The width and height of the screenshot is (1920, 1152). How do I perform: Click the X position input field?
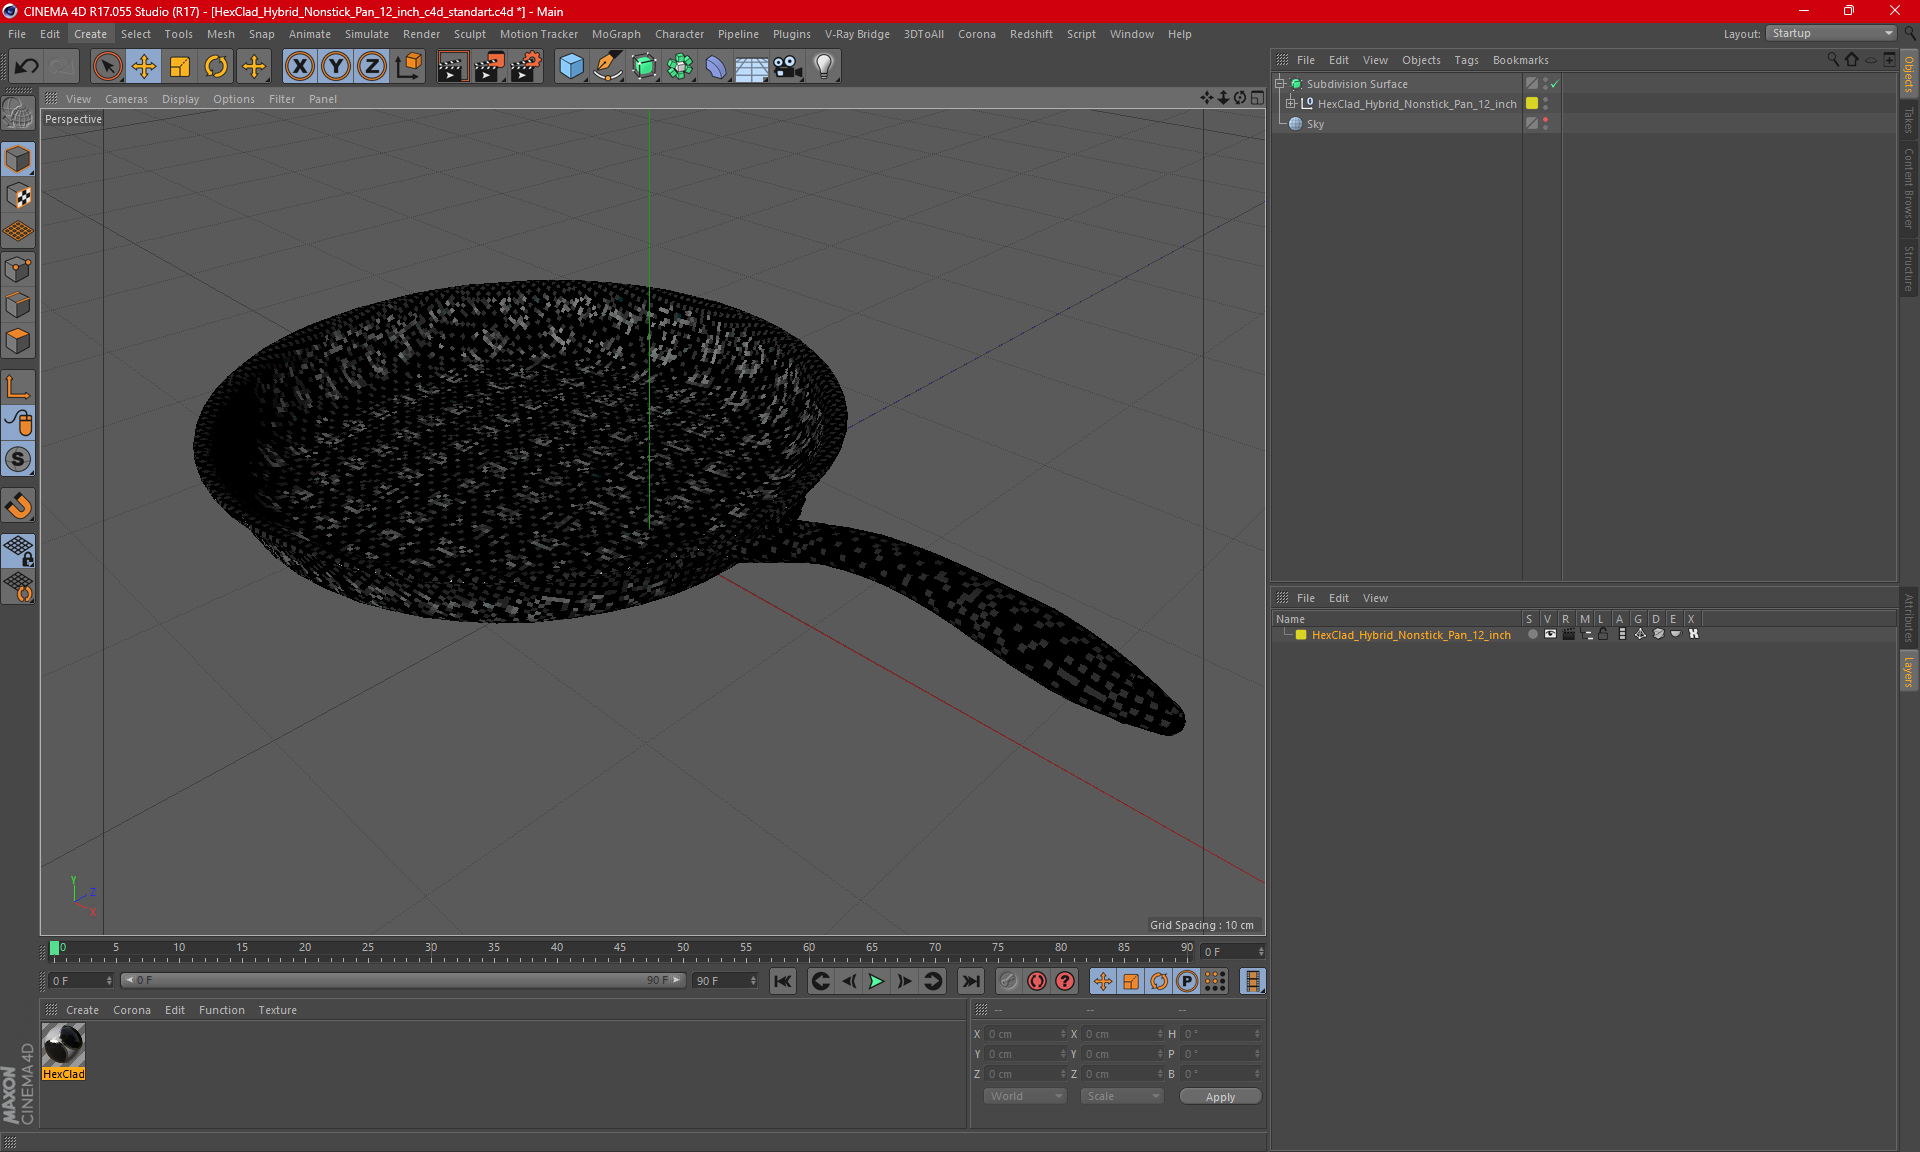coord(1025,1034)
